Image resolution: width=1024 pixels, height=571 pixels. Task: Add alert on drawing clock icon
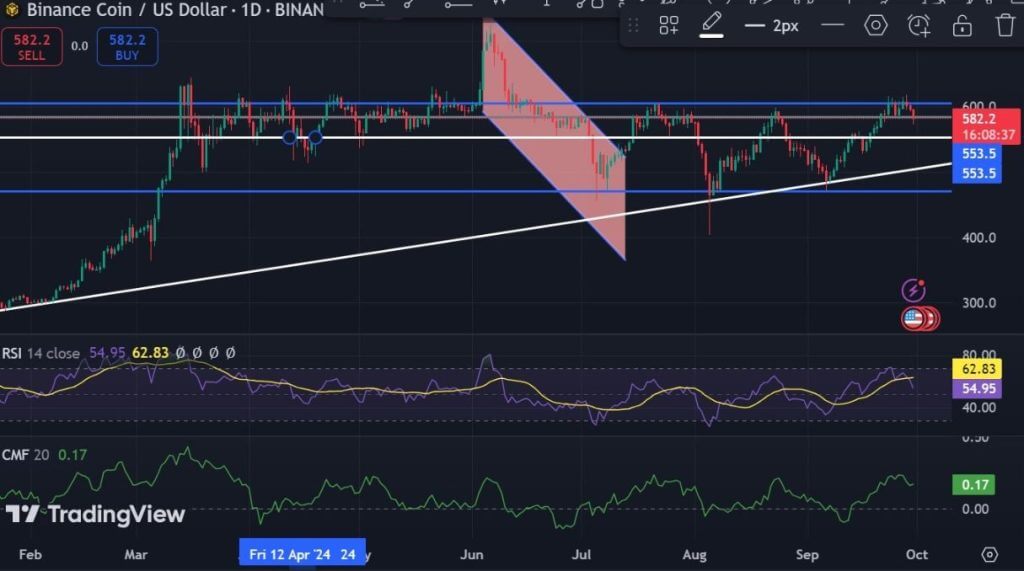click(918, 25)
